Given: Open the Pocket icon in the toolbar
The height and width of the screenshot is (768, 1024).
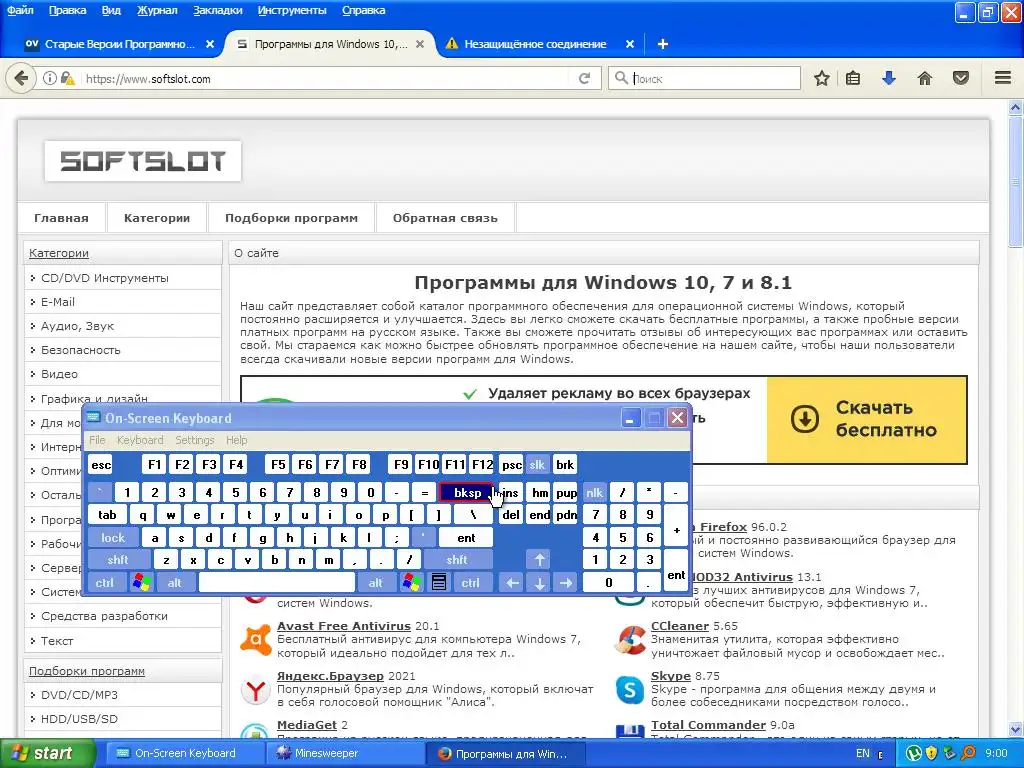Looking at the screenshot, I should click(x=961, y=78).
